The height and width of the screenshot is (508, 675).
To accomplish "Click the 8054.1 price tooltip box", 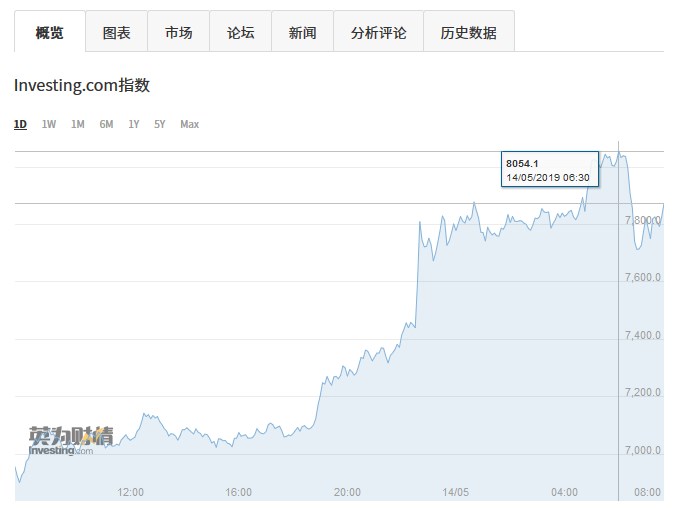I will tap(549, 169).
